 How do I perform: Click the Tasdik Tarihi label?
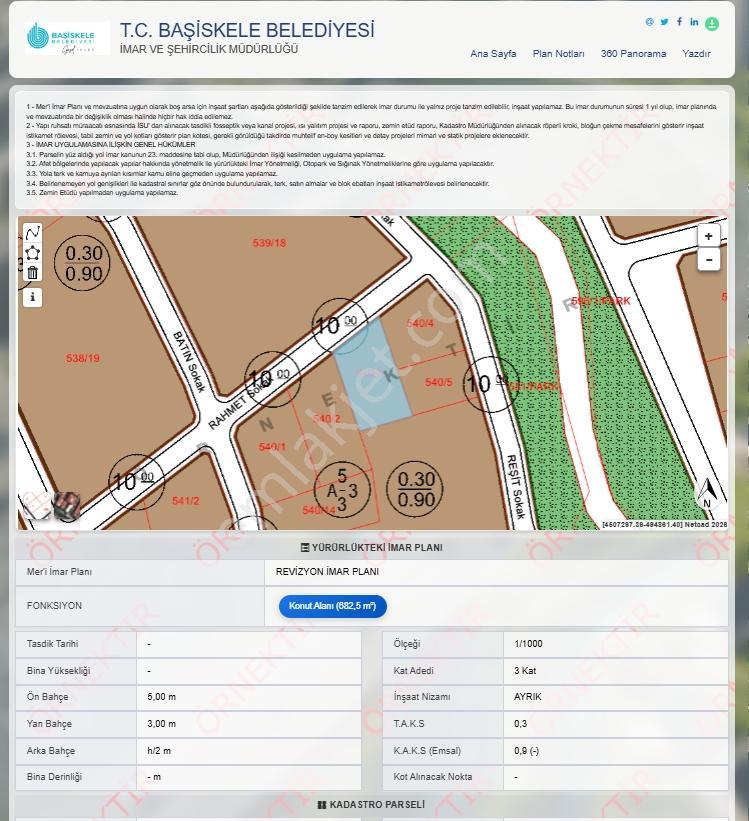tap(52, 644)
